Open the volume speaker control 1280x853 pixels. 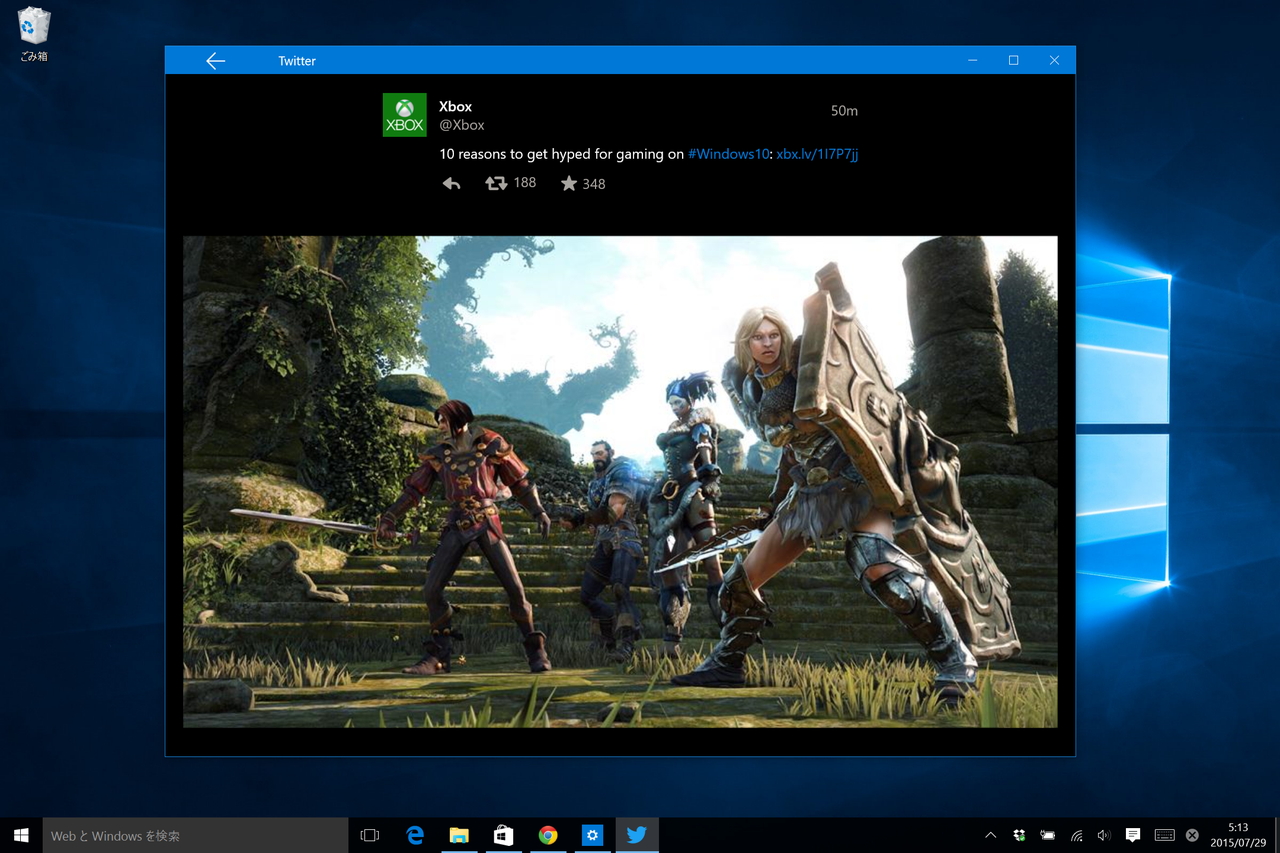[x=1104, y=835]
